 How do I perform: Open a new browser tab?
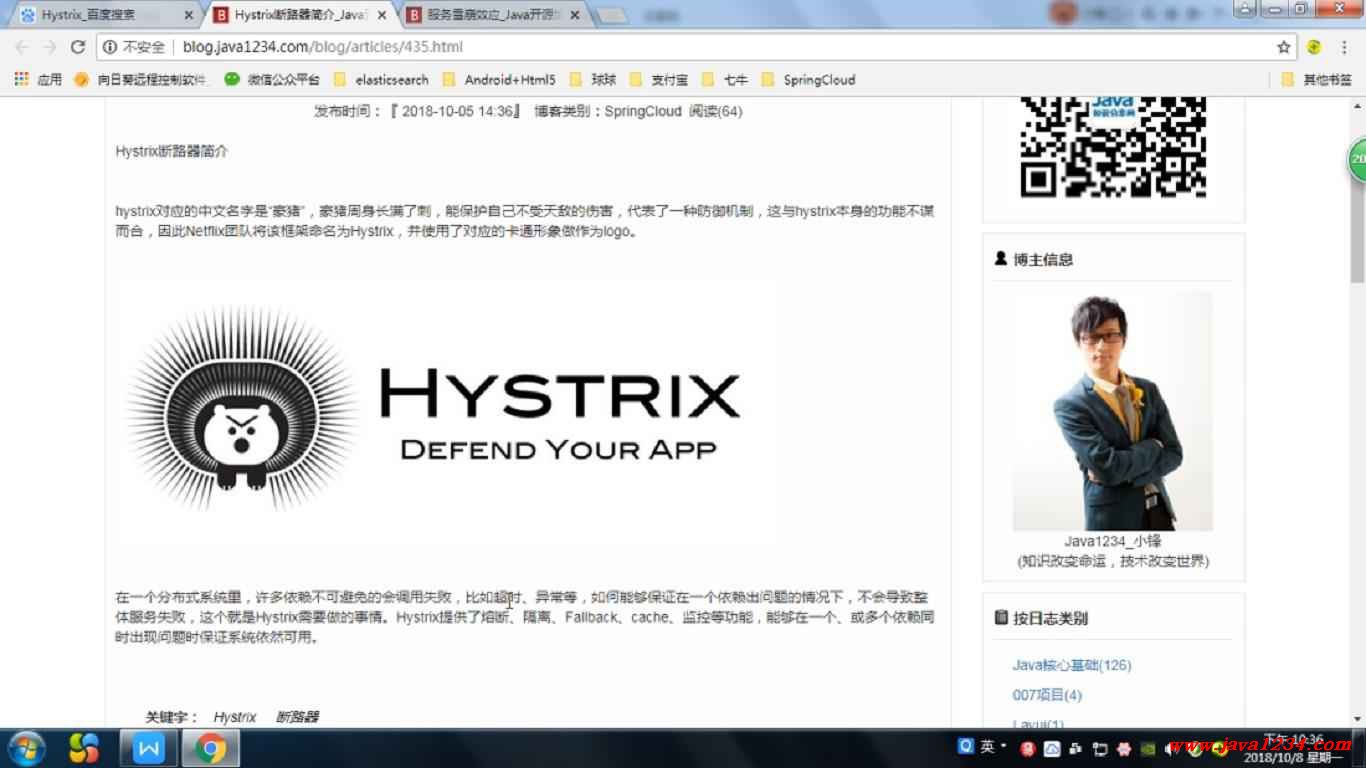point(611,15)
